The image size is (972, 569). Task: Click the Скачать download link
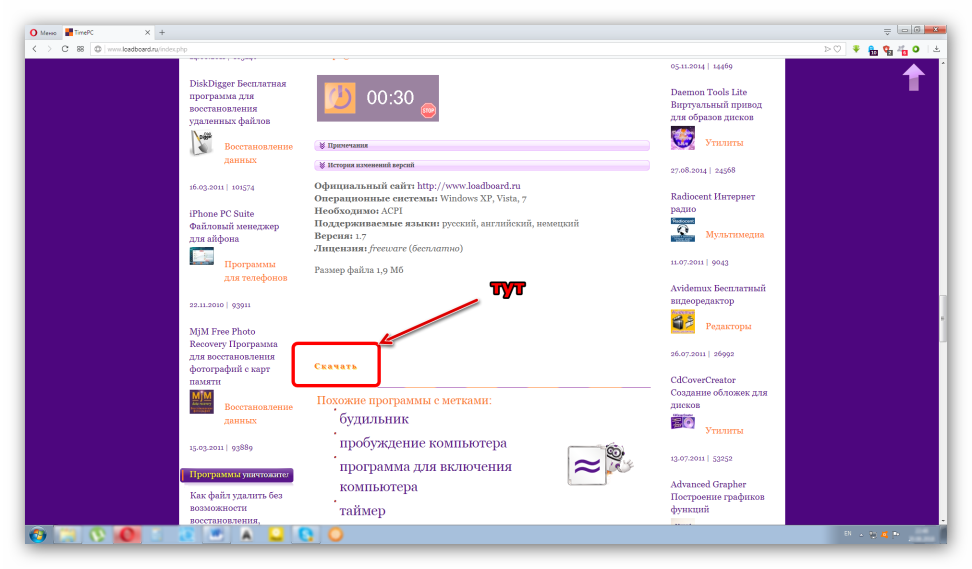click(x=335, y=366)
